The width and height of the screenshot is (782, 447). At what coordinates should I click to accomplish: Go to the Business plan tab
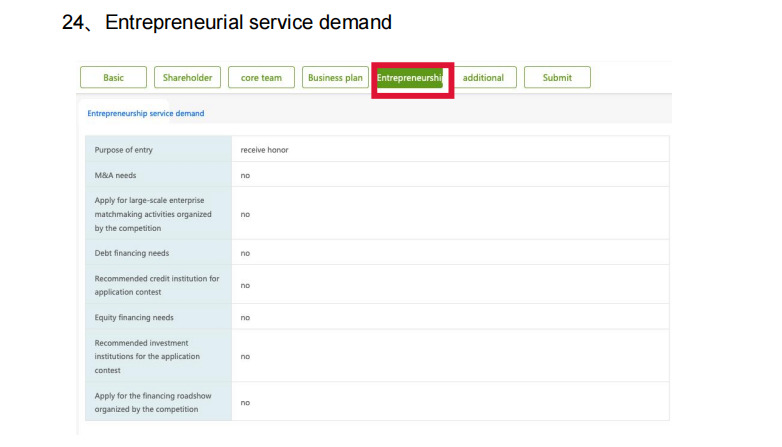(x=335, y=77)
